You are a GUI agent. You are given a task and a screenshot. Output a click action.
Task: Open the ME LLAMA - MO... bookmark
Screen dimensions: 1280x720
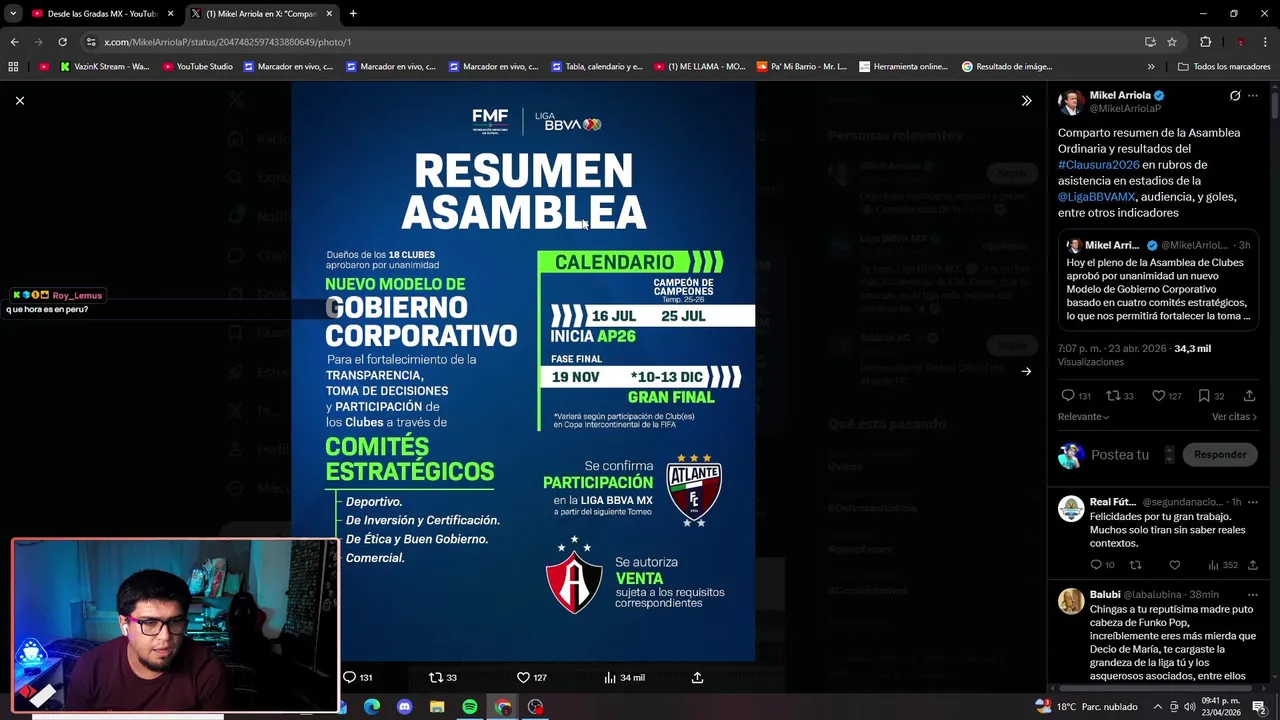[699, 67]
